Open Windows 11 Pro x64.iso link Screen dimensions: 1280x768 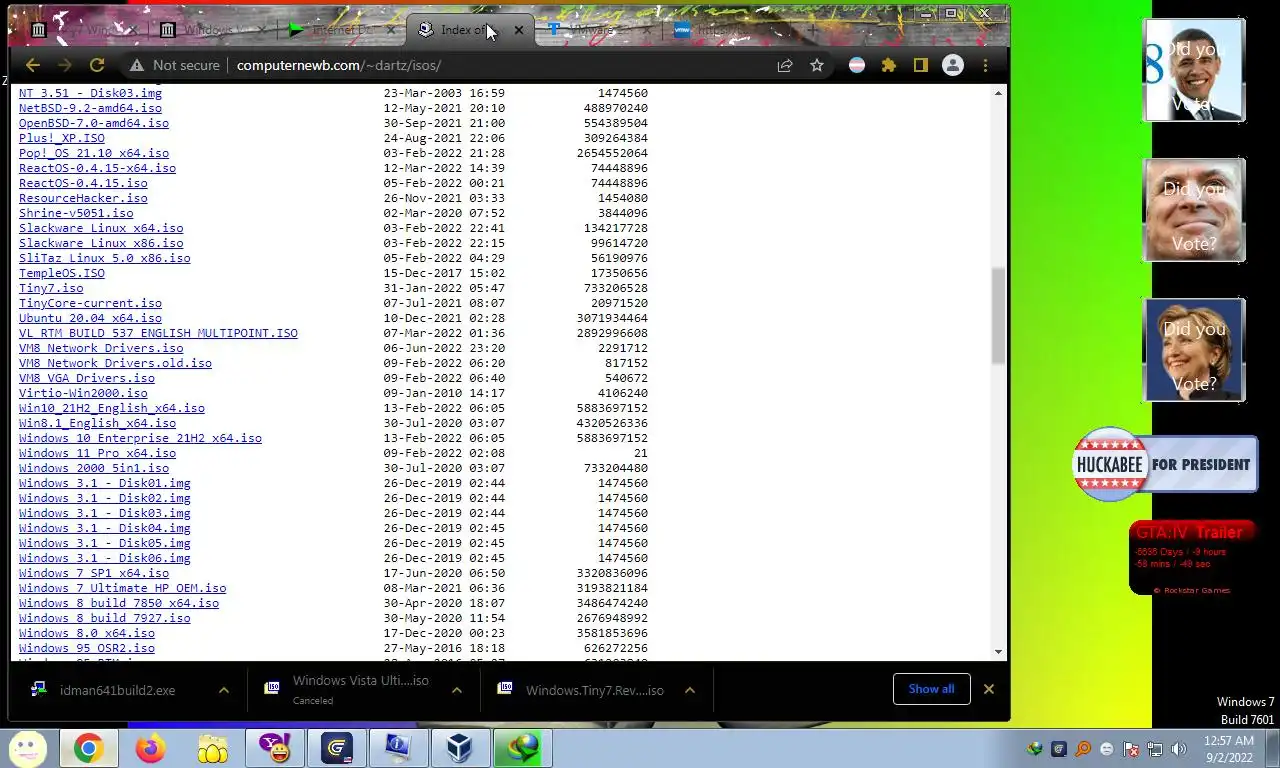coord(97,453)
